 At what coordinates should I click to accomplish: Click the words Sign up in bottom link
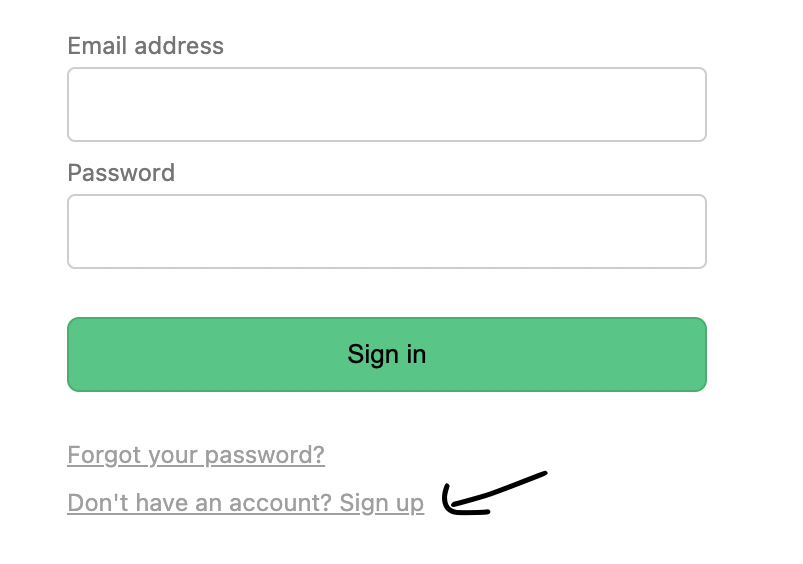382,502
